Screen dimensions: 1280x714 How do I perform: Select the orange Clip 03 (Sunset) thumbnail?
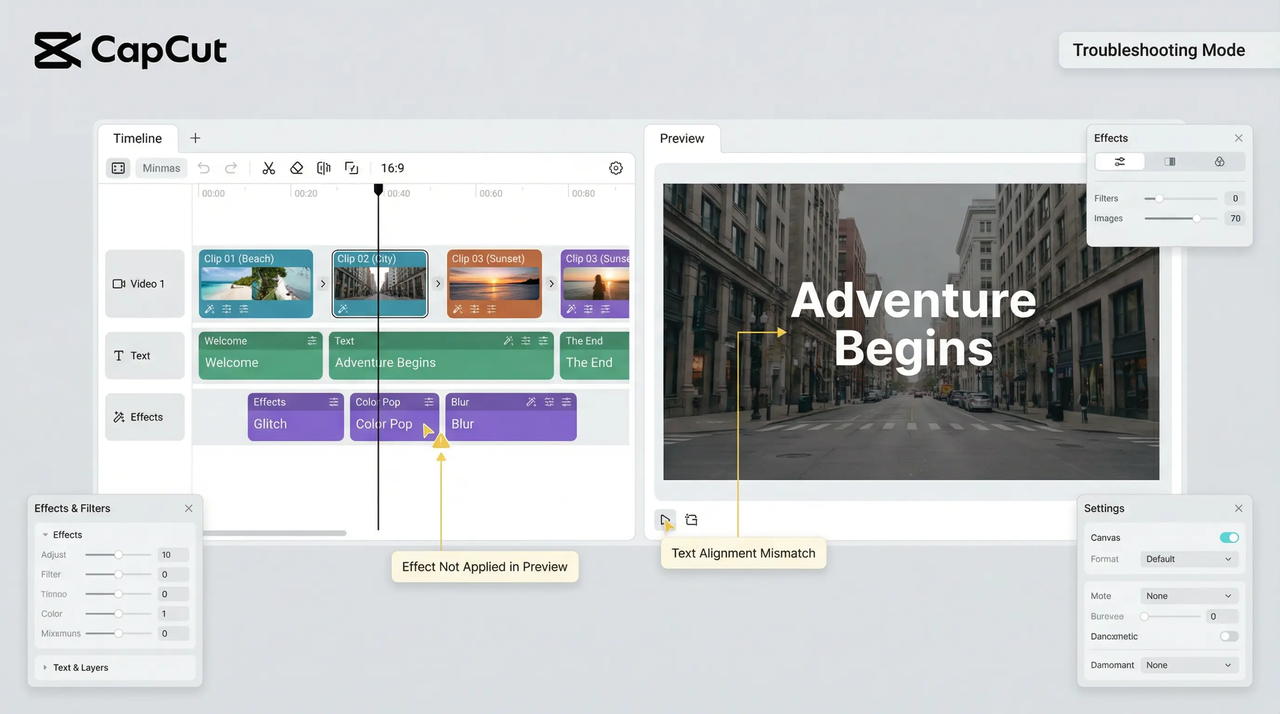pos(494,284)
